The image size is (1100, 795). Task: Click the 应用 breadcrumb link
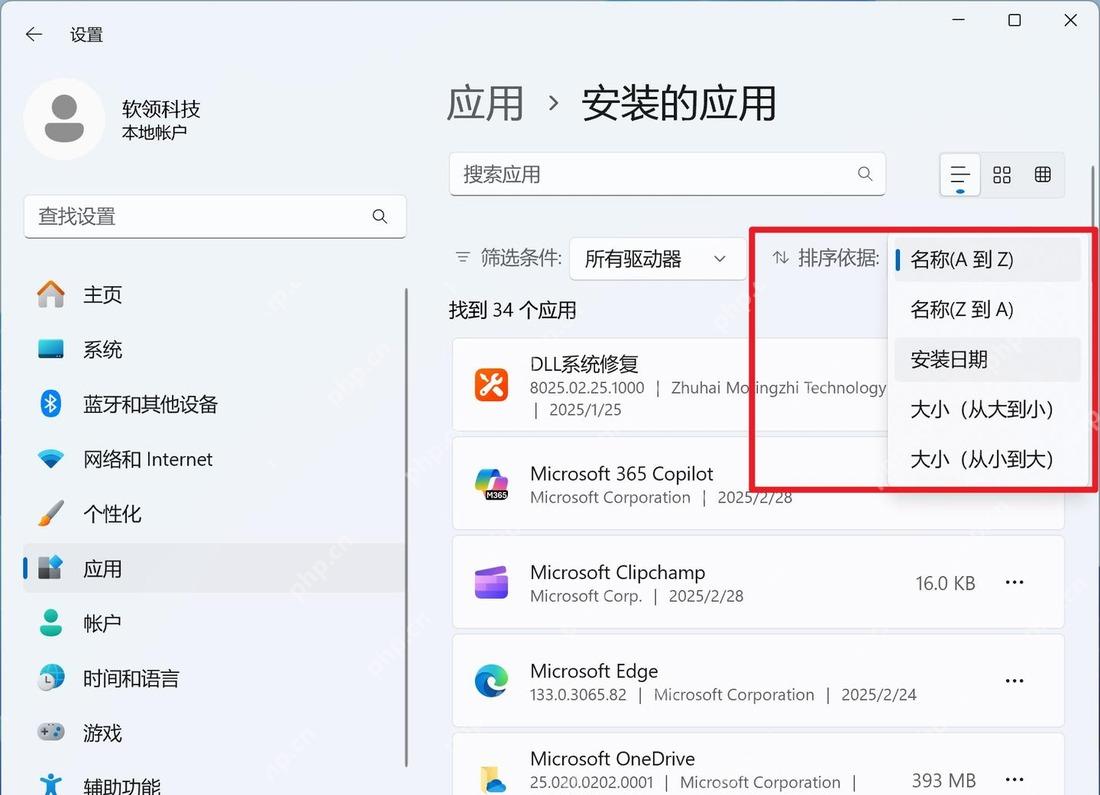pyautogui.click(x=485, y=104)
